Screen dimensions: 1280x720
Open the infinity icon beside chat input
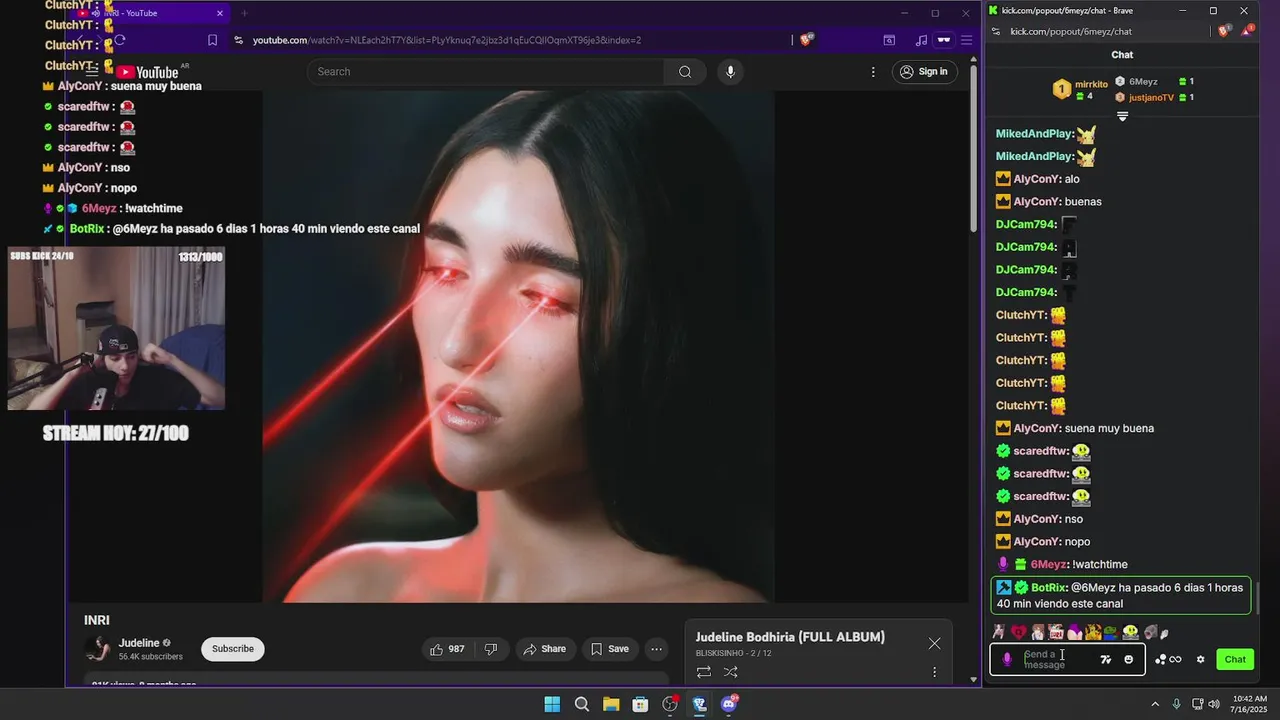click(1176, 659)
